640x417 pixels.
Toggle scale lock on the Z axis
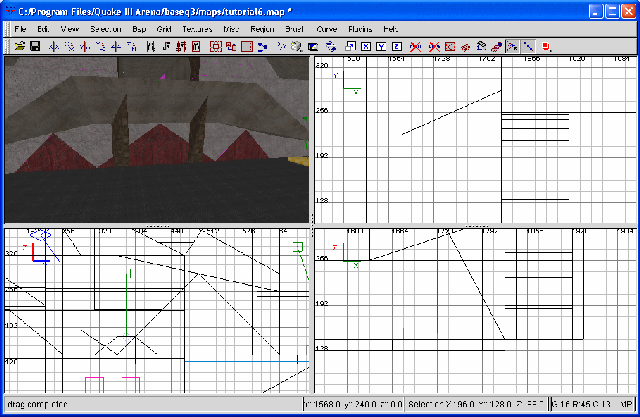(397, 47)
